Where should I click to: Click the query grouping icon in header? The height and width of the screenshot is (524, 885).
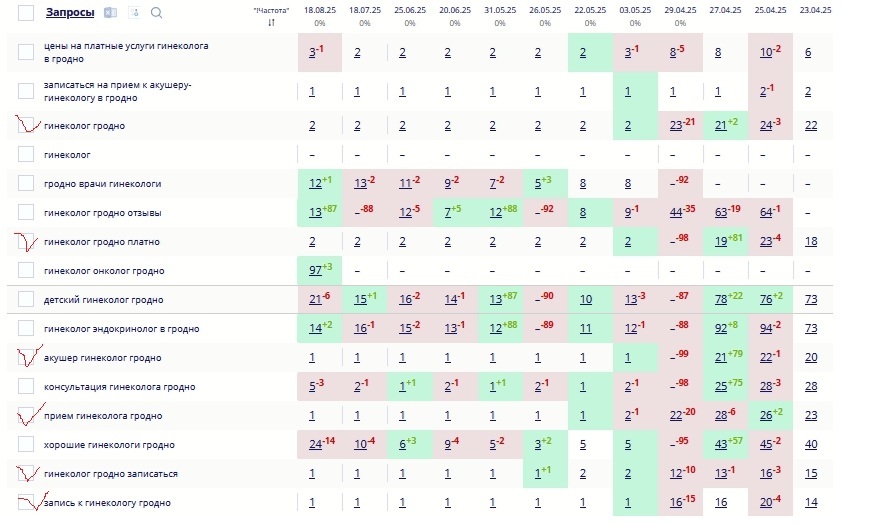coord(134,13)
